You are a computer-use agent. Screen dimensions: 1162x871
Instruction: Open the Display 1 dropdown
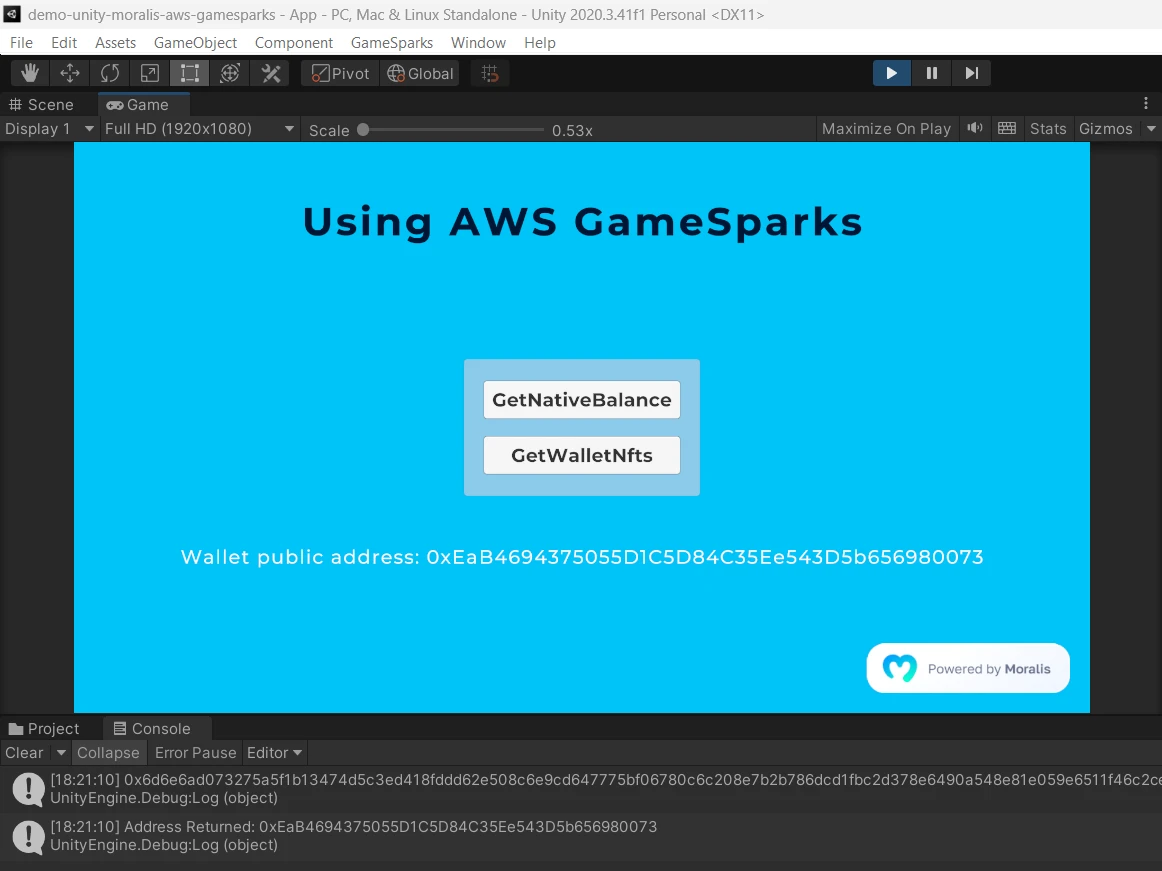coord(49,129)
